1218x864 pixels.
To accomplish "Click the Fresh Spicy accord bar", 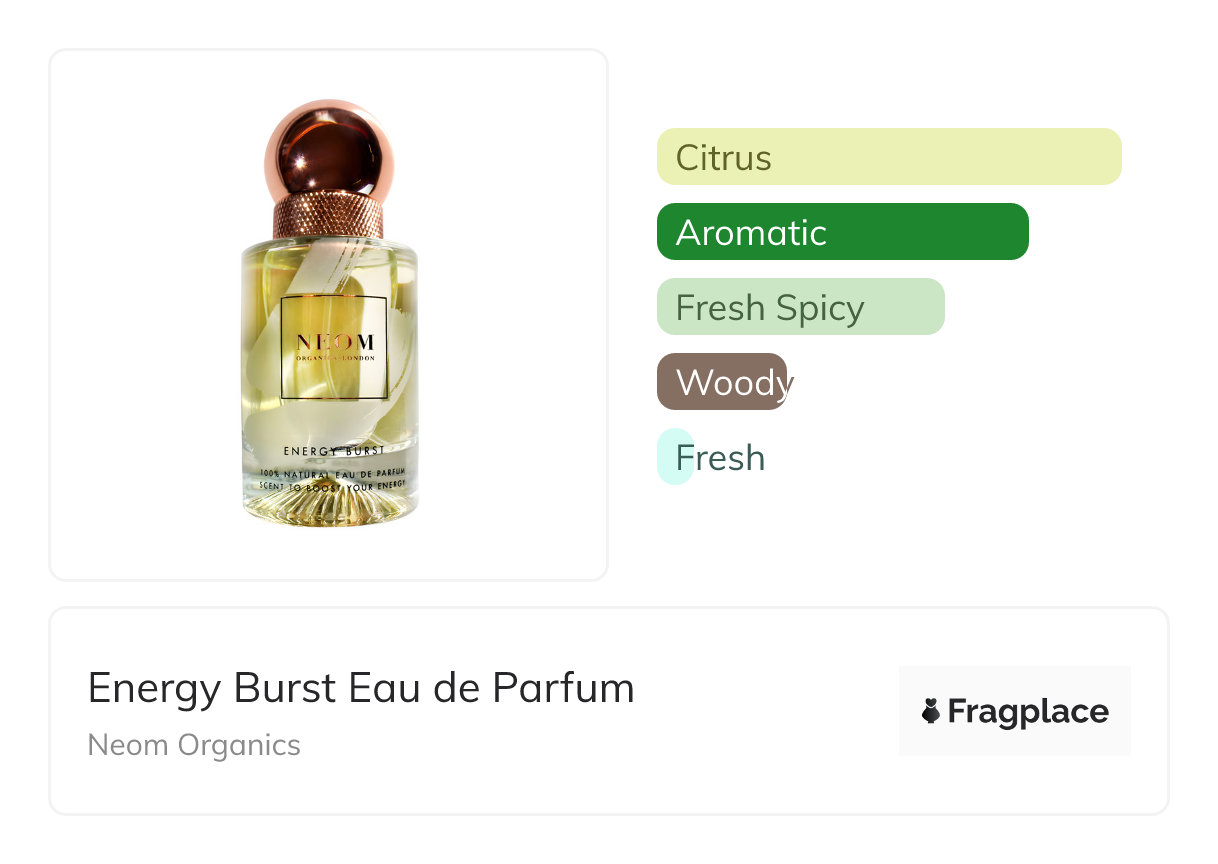I will coord(800,307).
